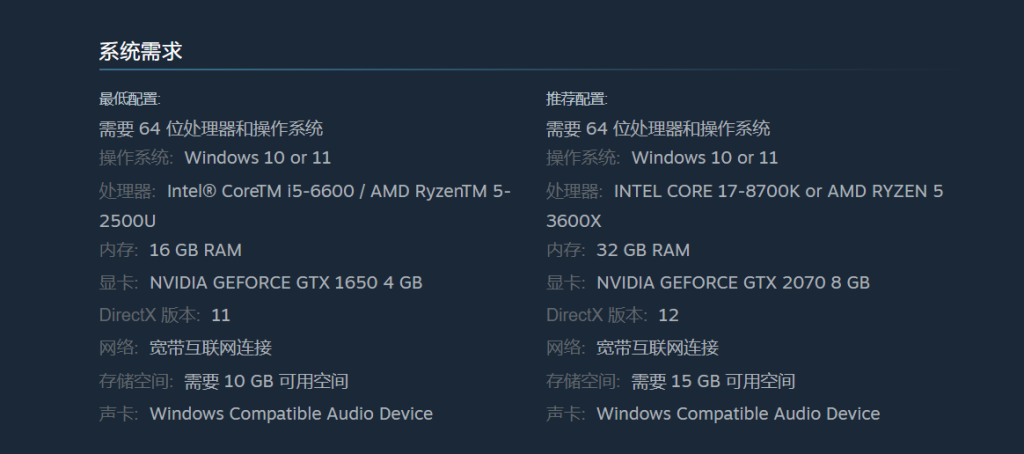The width and height of the screenshot is (1024, 454).
Task: Click 需要 10 GB 可用空间 storage entry
Action: click(266, 381)
